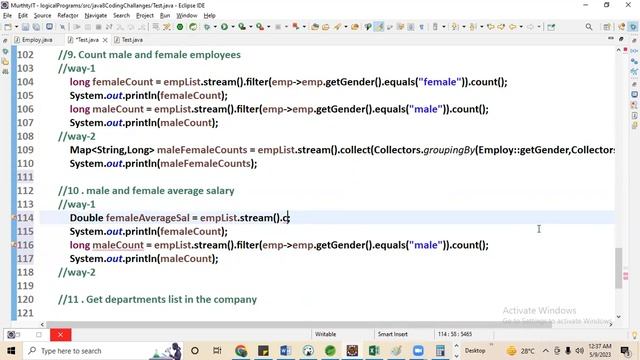Expand the Back history dropdown arrow

pos(521,27)
